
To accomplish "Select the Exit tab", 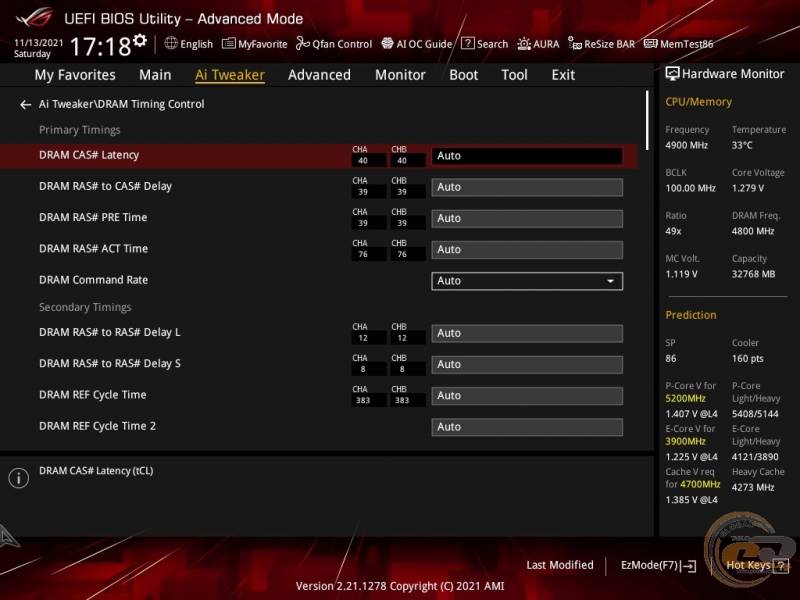I will (x=563, y=75).
